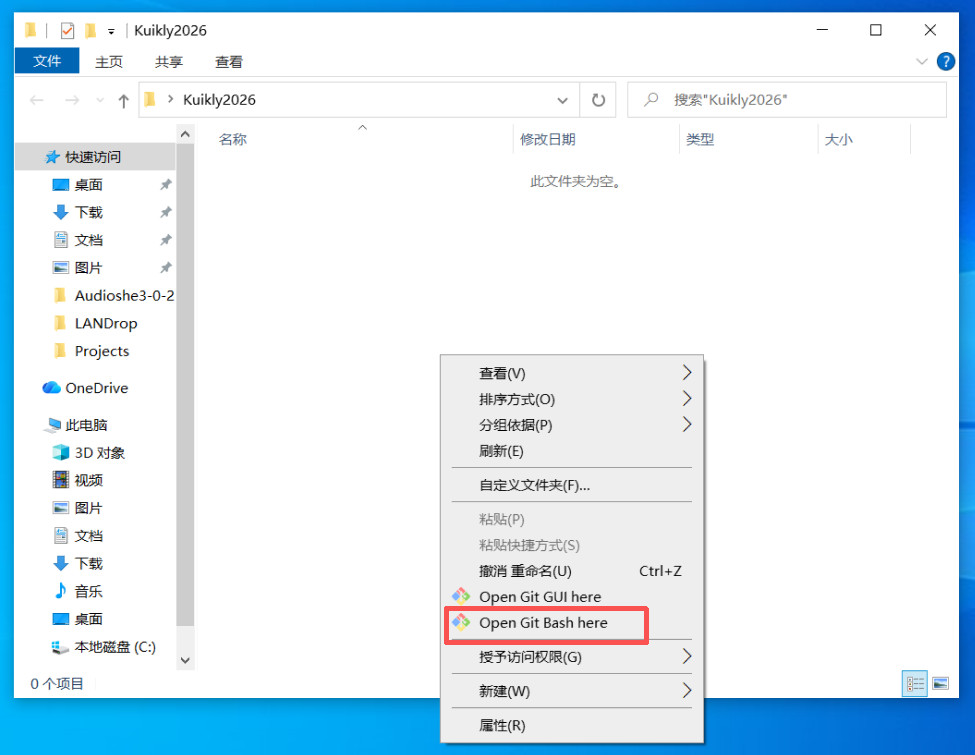
Task: Switch to the 查看 ribbon tab
Action: (x=228, y=62)
